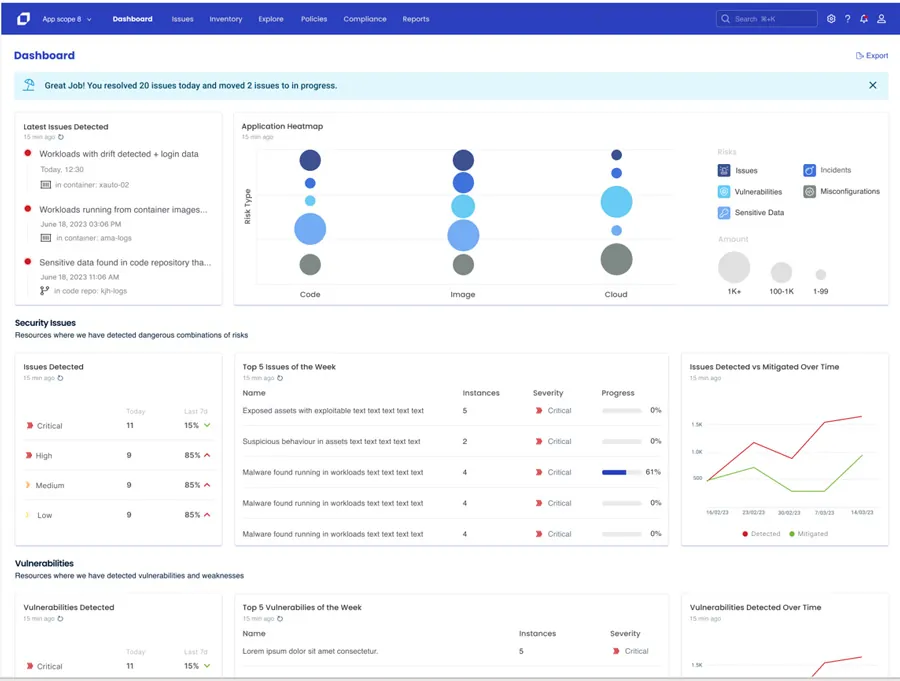Open settings gear icon in top bar
This screenshot has height=681, width=900.
click(x=831, y=19)
